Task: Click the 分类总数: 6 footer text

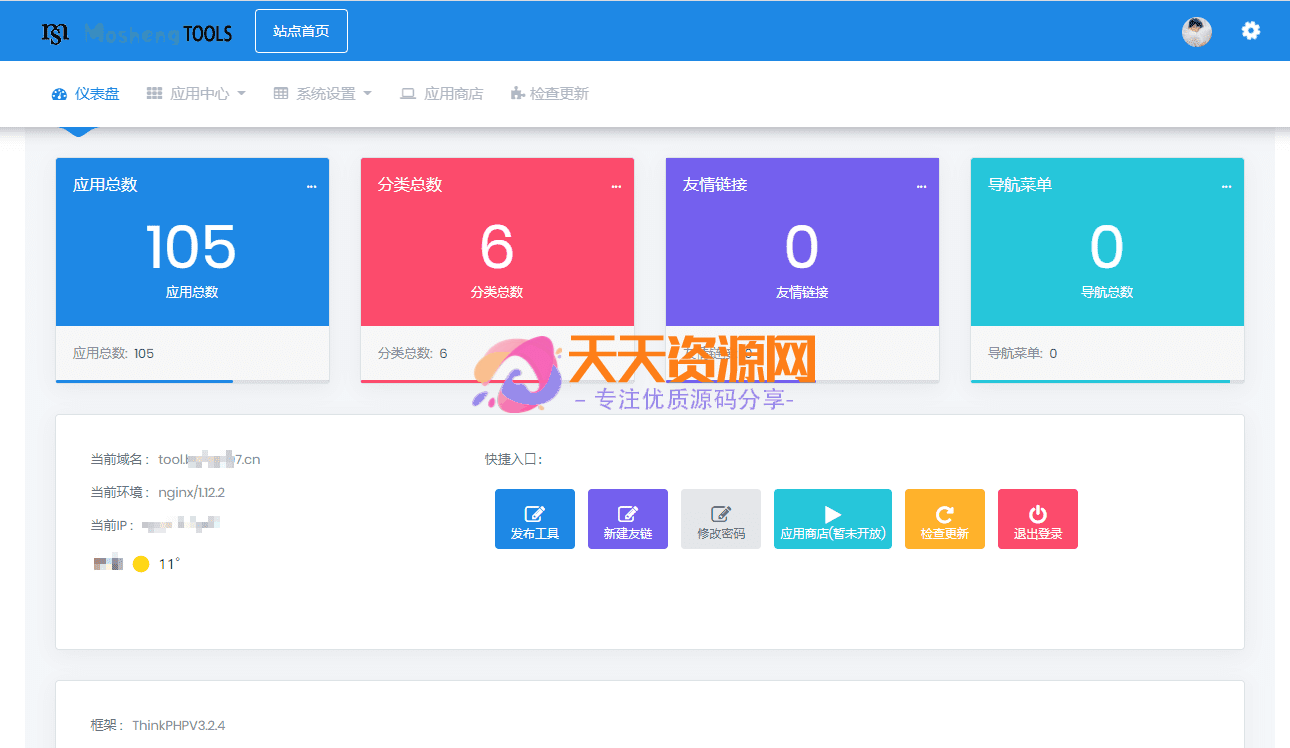Action: pos(413,354)
